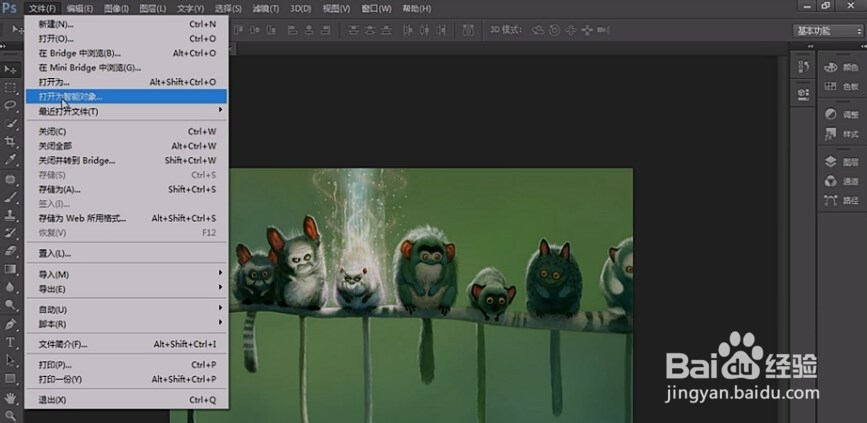This screenshot has height=423, width=867.
Task: Select the Horizontal Type tool
Action: (10, 342)
